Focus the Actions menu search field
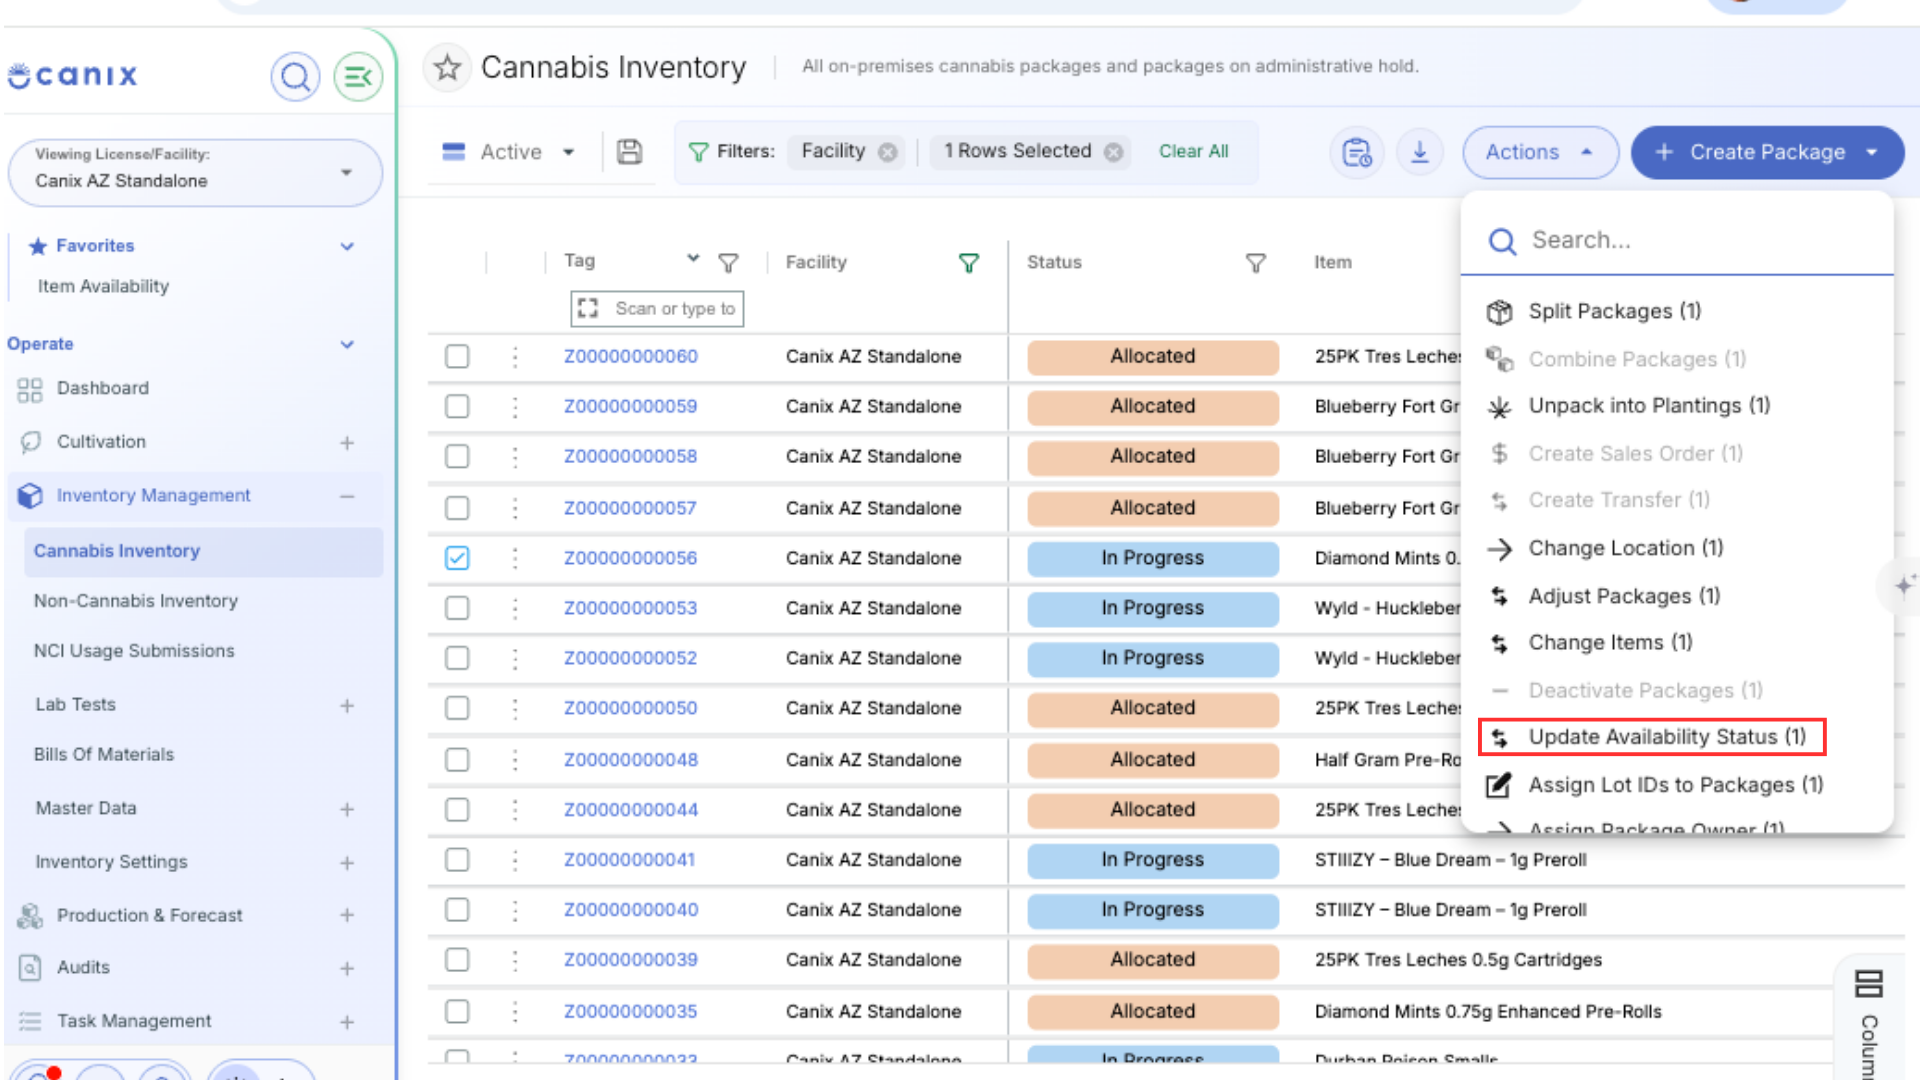Screen dimensions: 1920x1080 (1676, 241)
